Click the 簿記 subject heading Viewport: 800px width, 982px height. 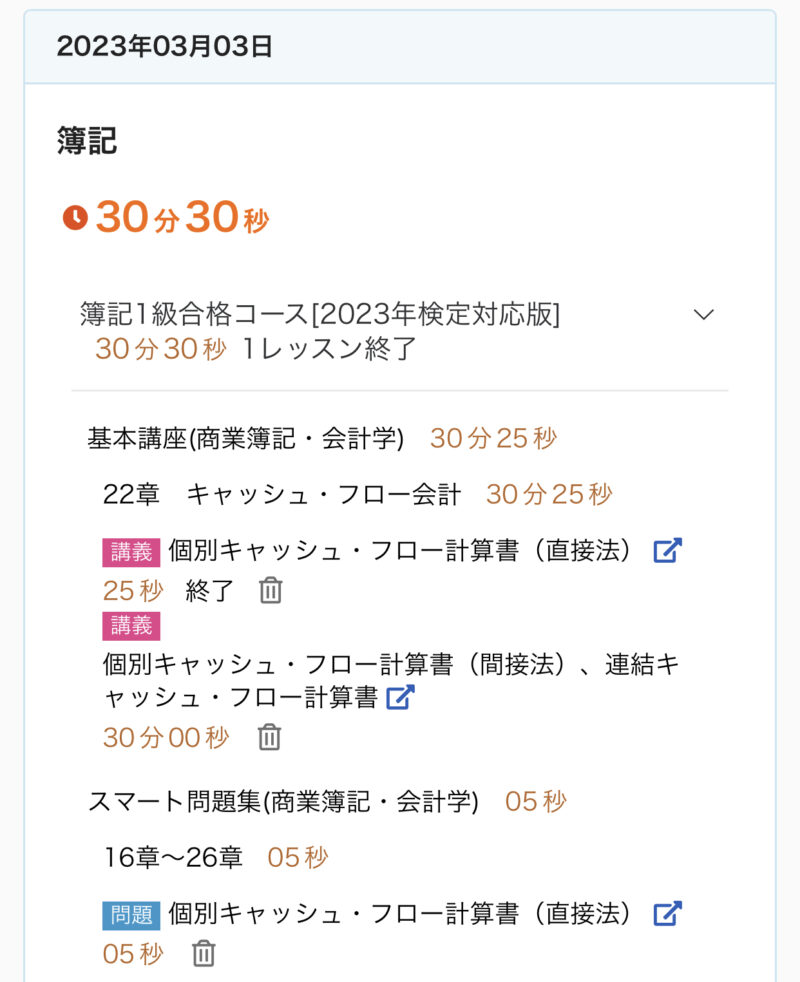pos(87,141)
